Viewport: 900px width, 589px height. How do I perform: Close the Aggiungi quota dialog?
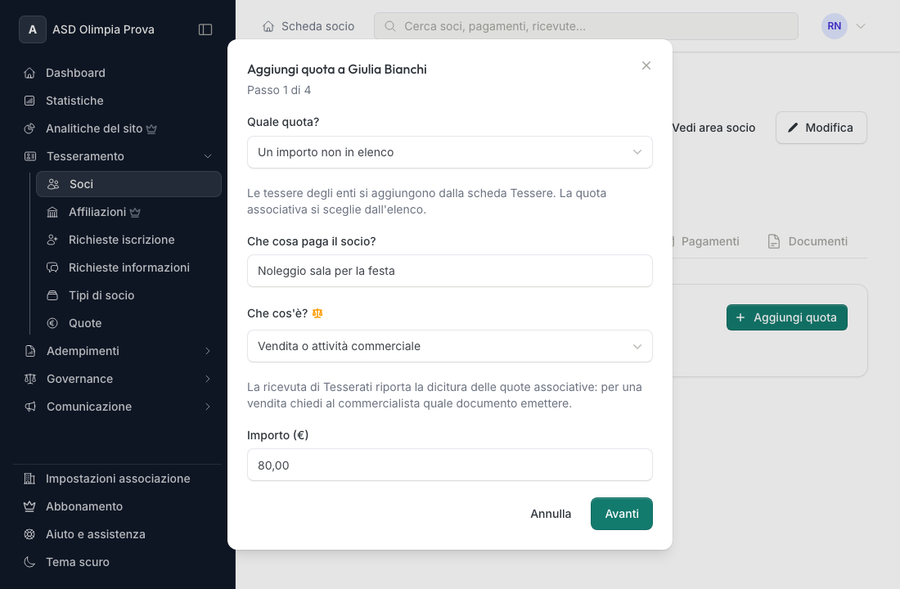tap(646, 65)
